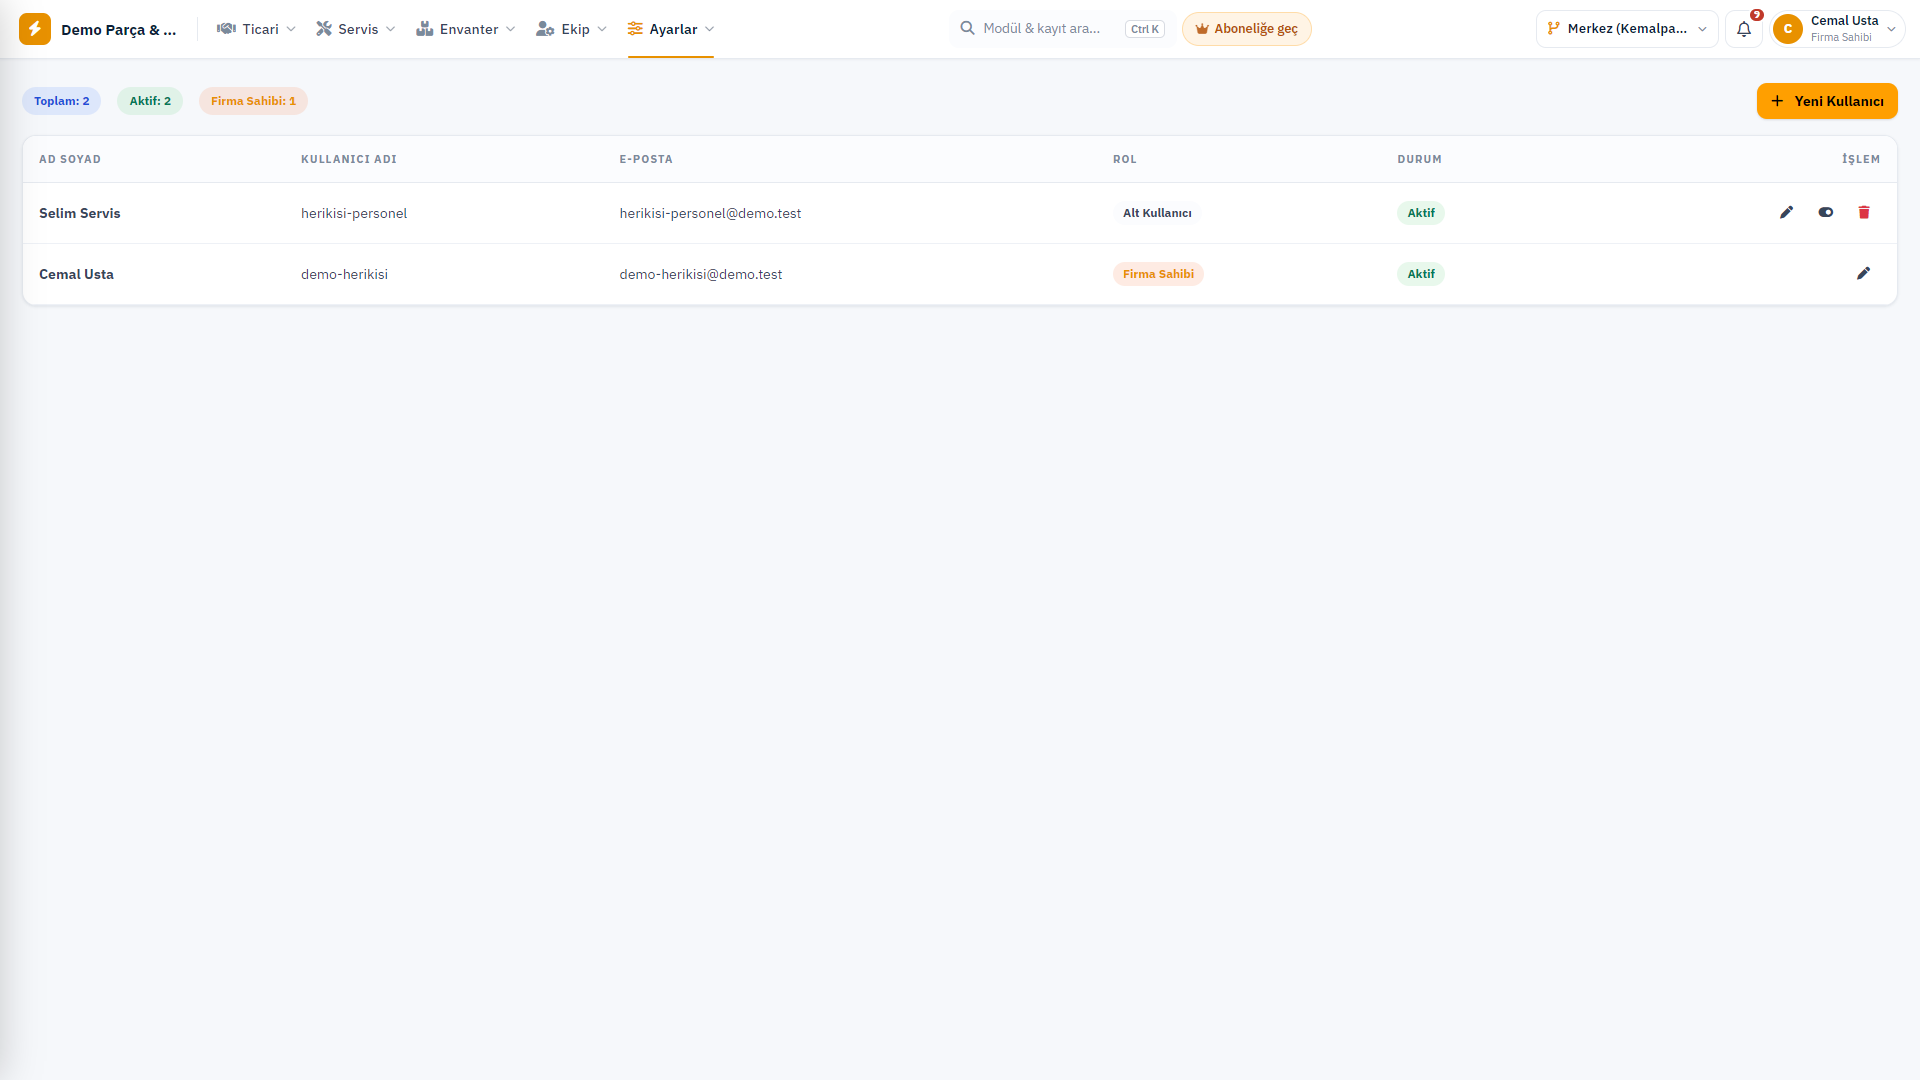Click Aktif status for Cemal Usta
This screenshot has height=1080, width=1920.
[x=1421, y=274]
